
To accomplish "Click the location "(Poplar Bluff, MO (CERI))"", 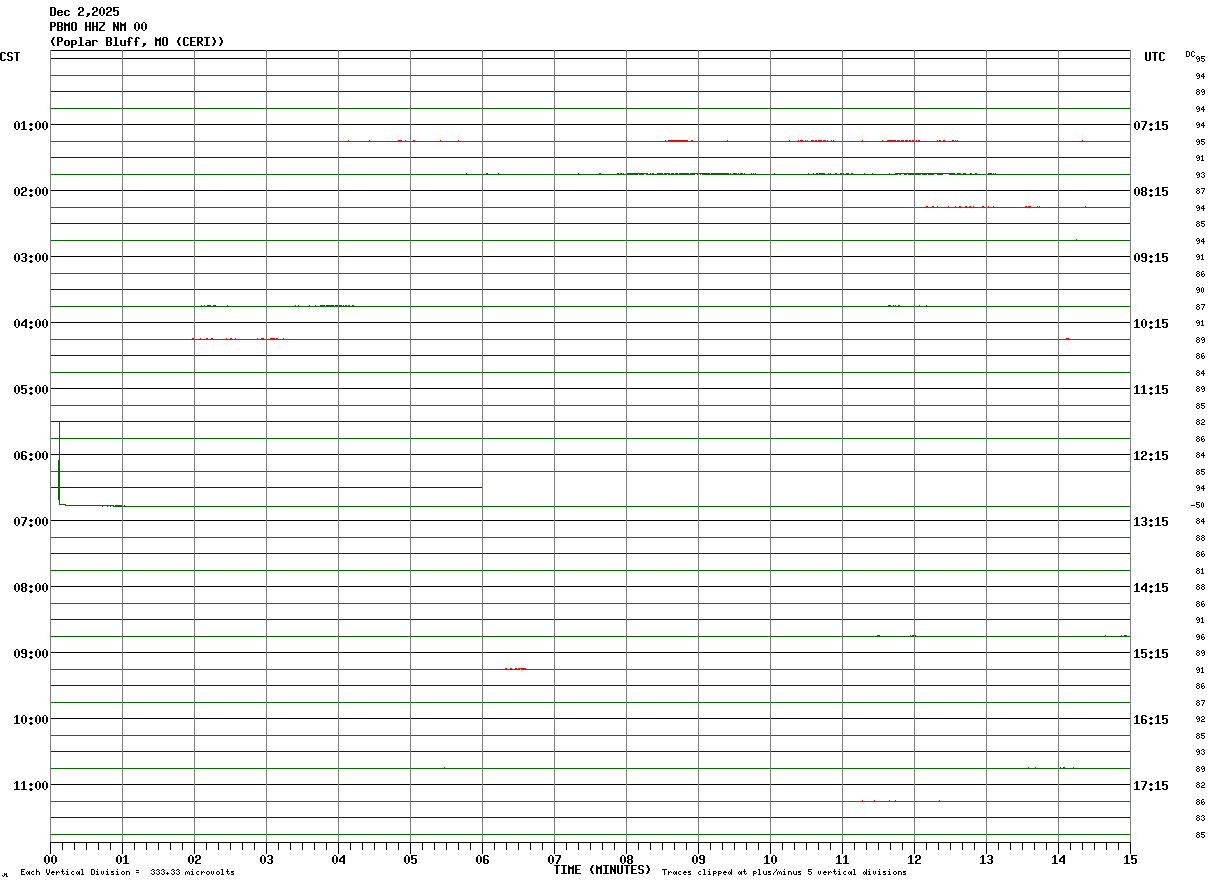I will click(x=137, y=42).
